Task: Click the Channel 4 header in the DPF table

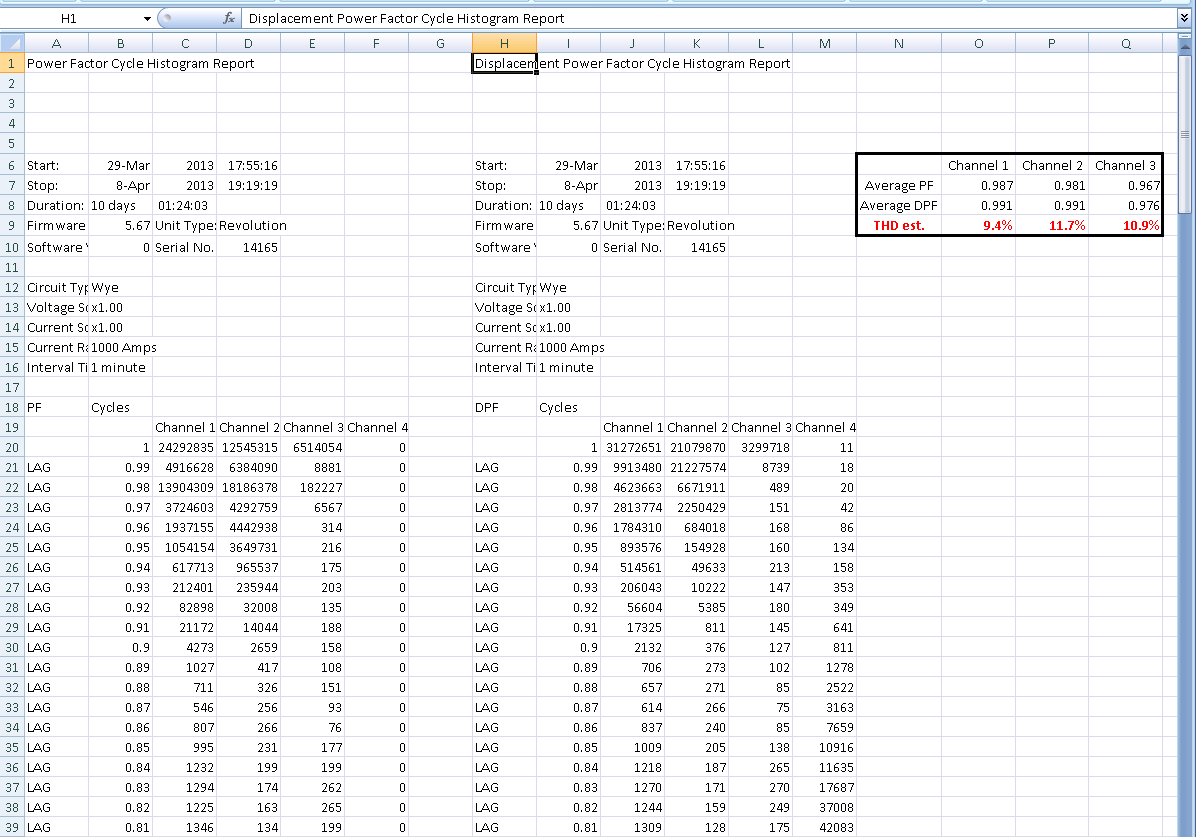Action: point(824,427)
